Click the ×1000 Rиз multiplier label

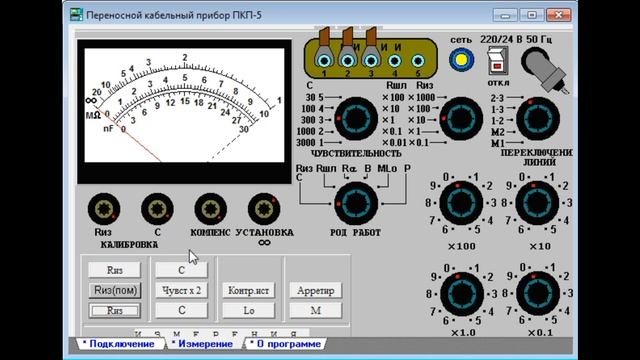coord(421,98)
